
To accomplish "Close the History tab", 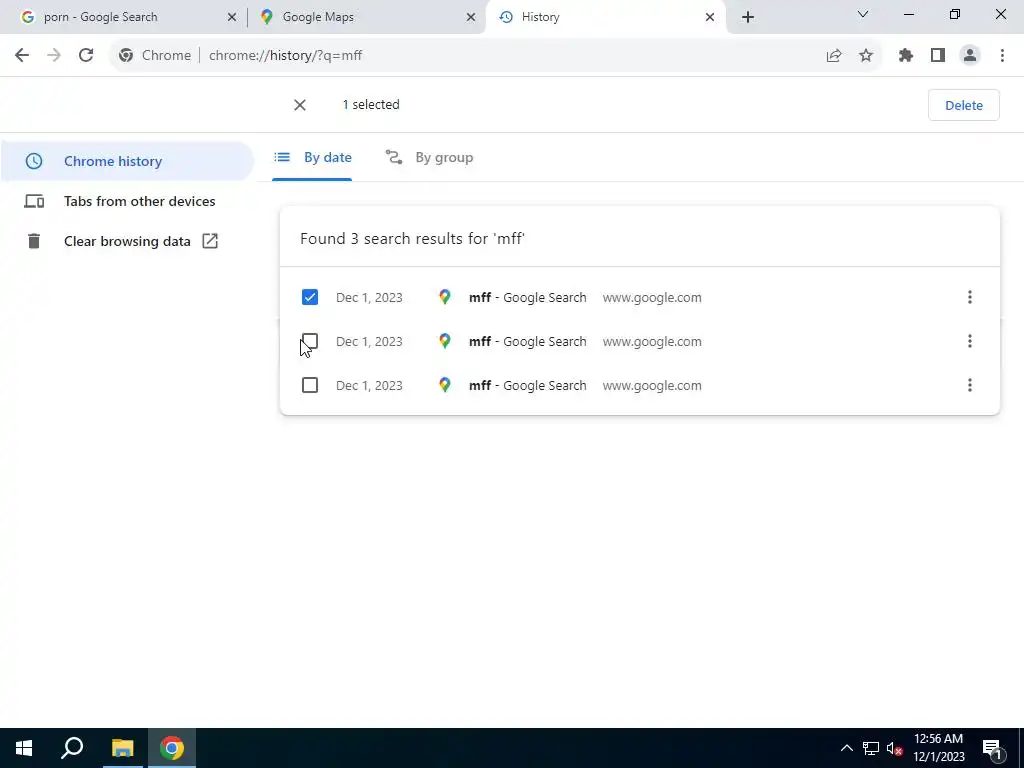I will [710, 17].
